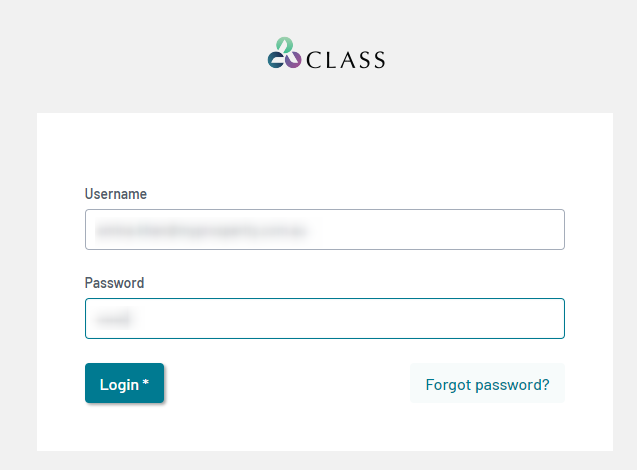Click the Username field label
The width and height of the screenshot is (637, 470).
[x=116, y=194]
